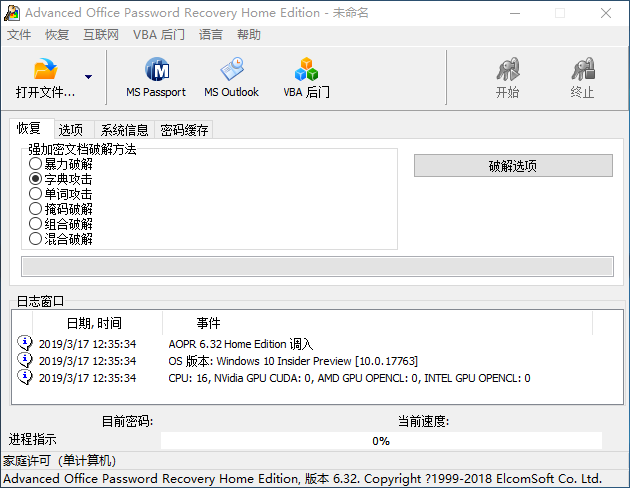
Task: Click info icon of AOPR 6.32 log row
Action: (25, 343)
